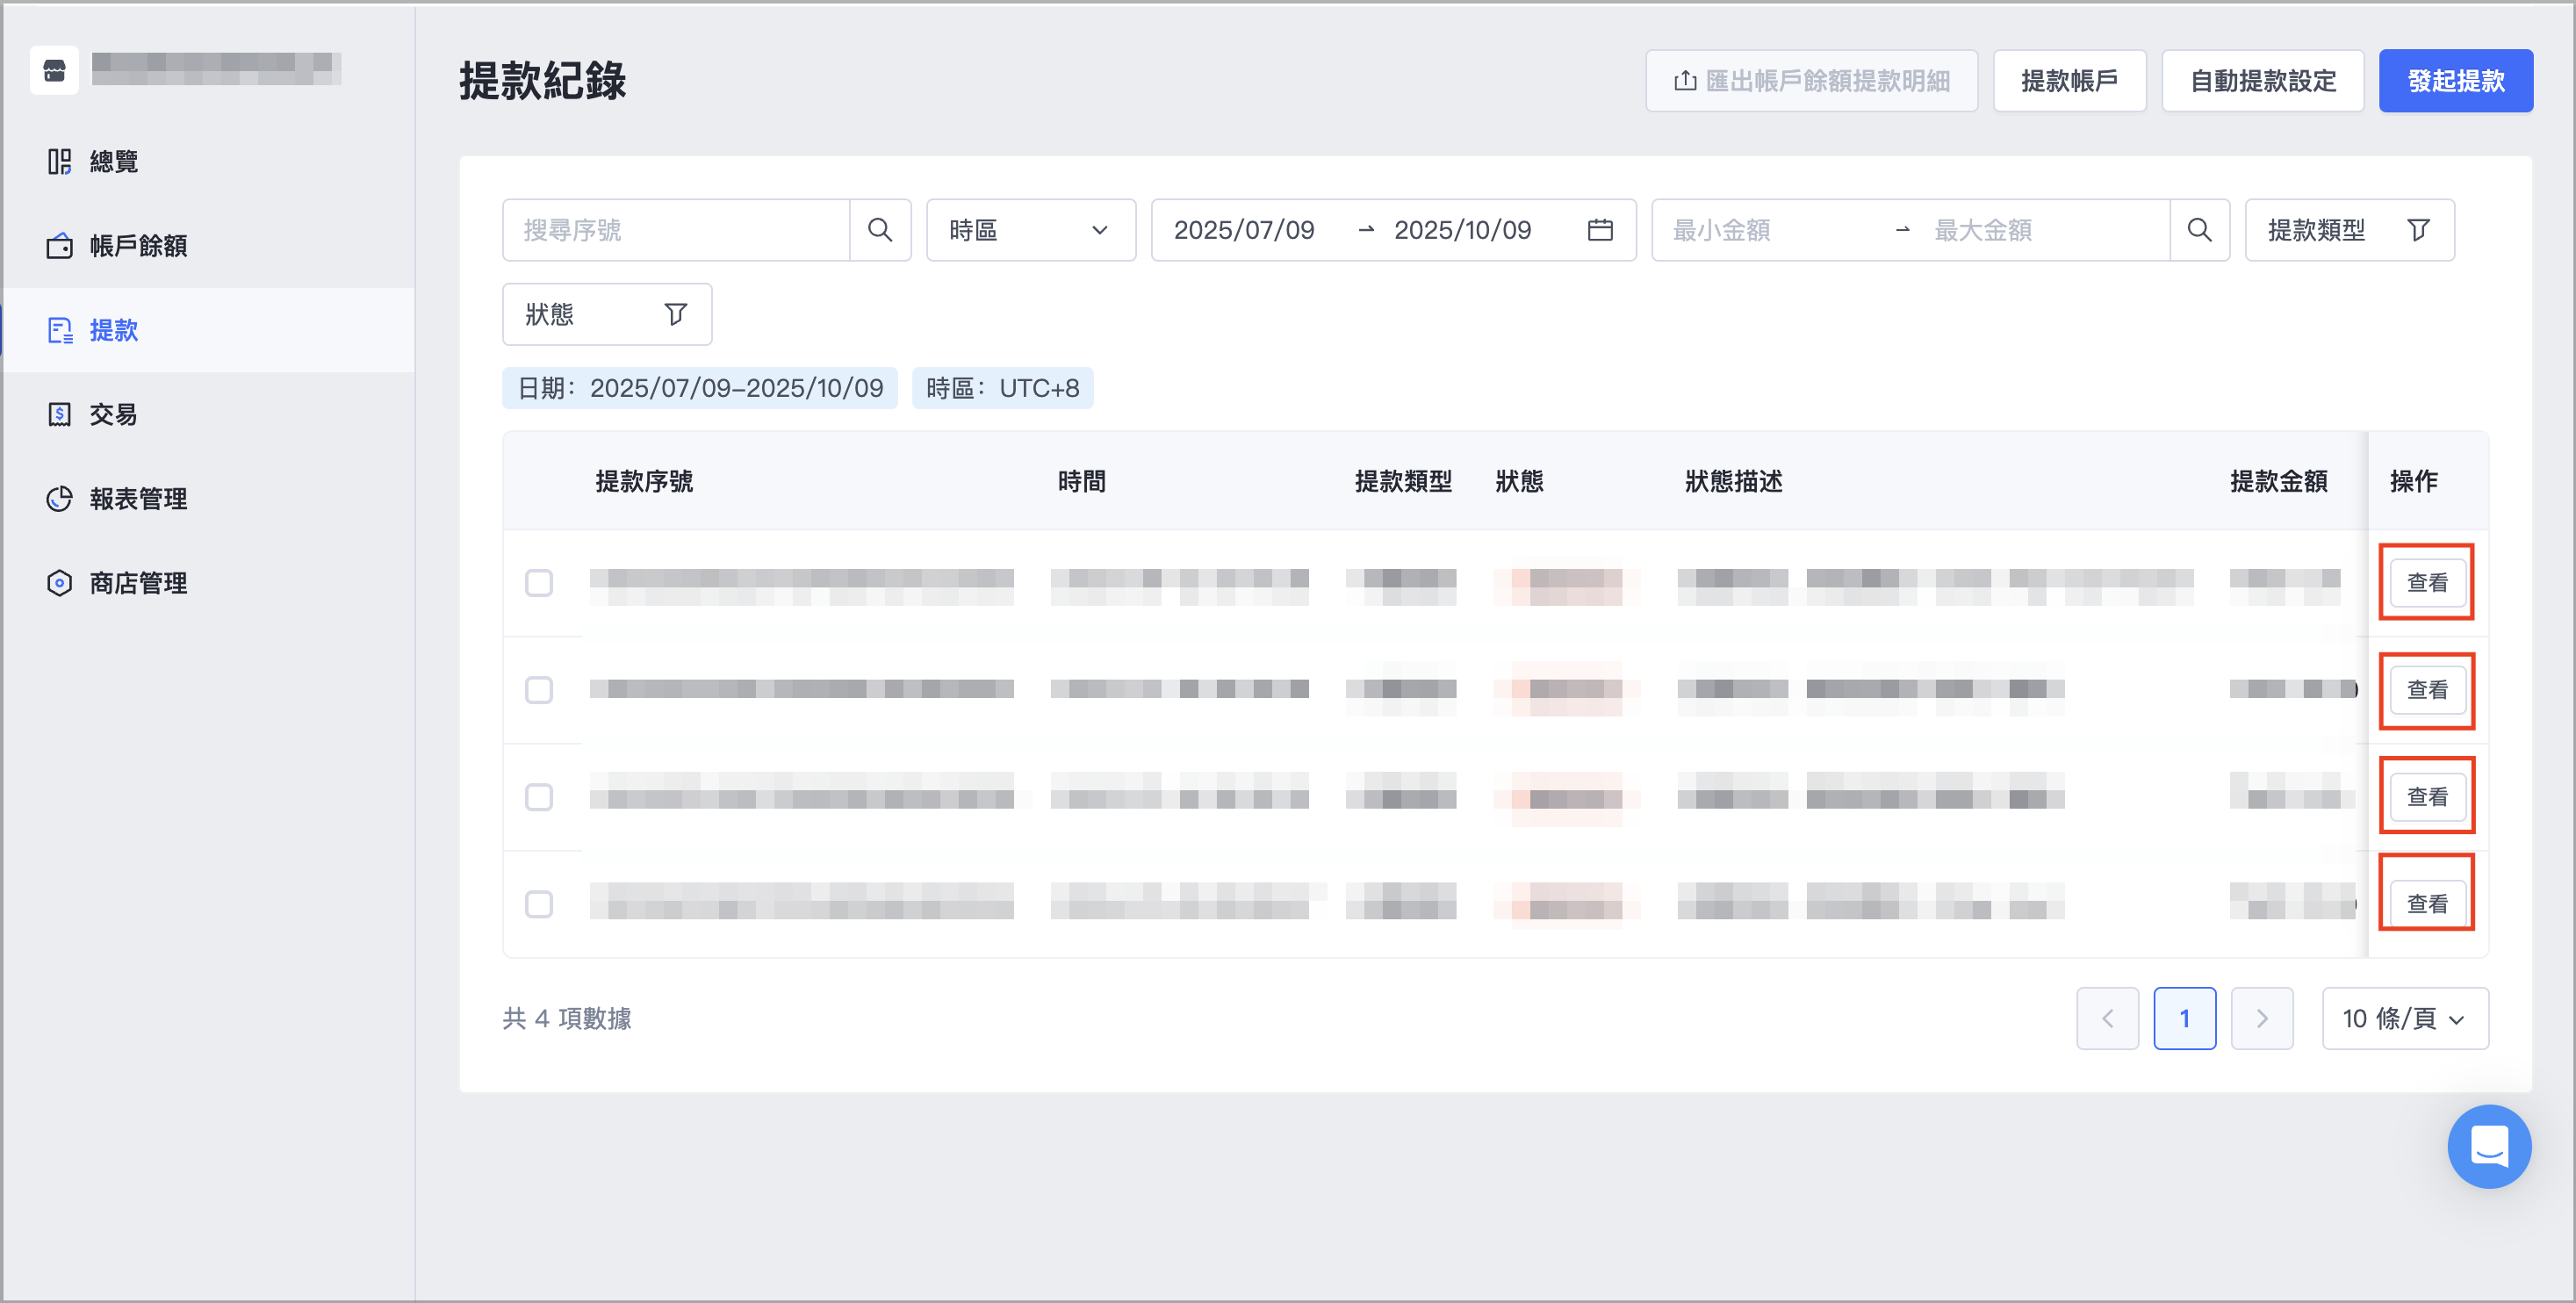2576x1303 pixels.
Task: Click the search icon next to 搜尋序號
Action: [x=880, y=230]
